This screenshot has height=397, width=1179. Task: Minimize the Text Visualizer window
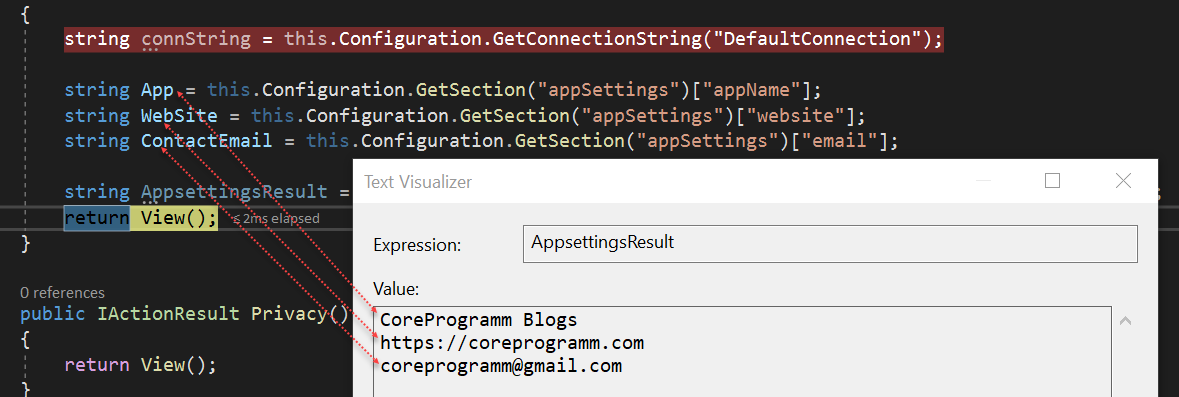click(x=981, y=180)
